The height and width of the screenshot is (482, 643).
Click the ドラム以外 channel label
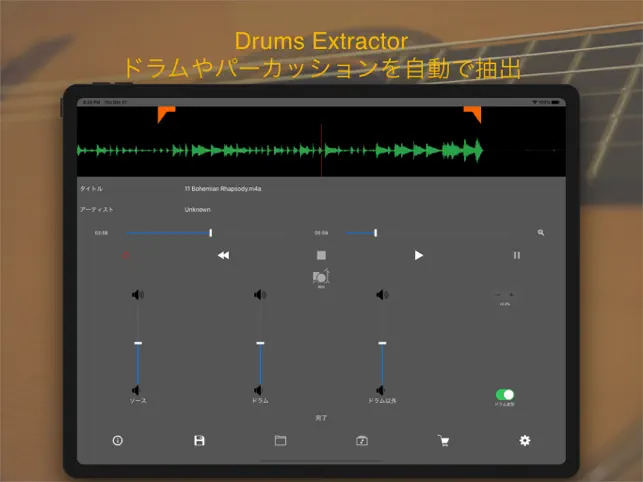[x=382, y=400]
